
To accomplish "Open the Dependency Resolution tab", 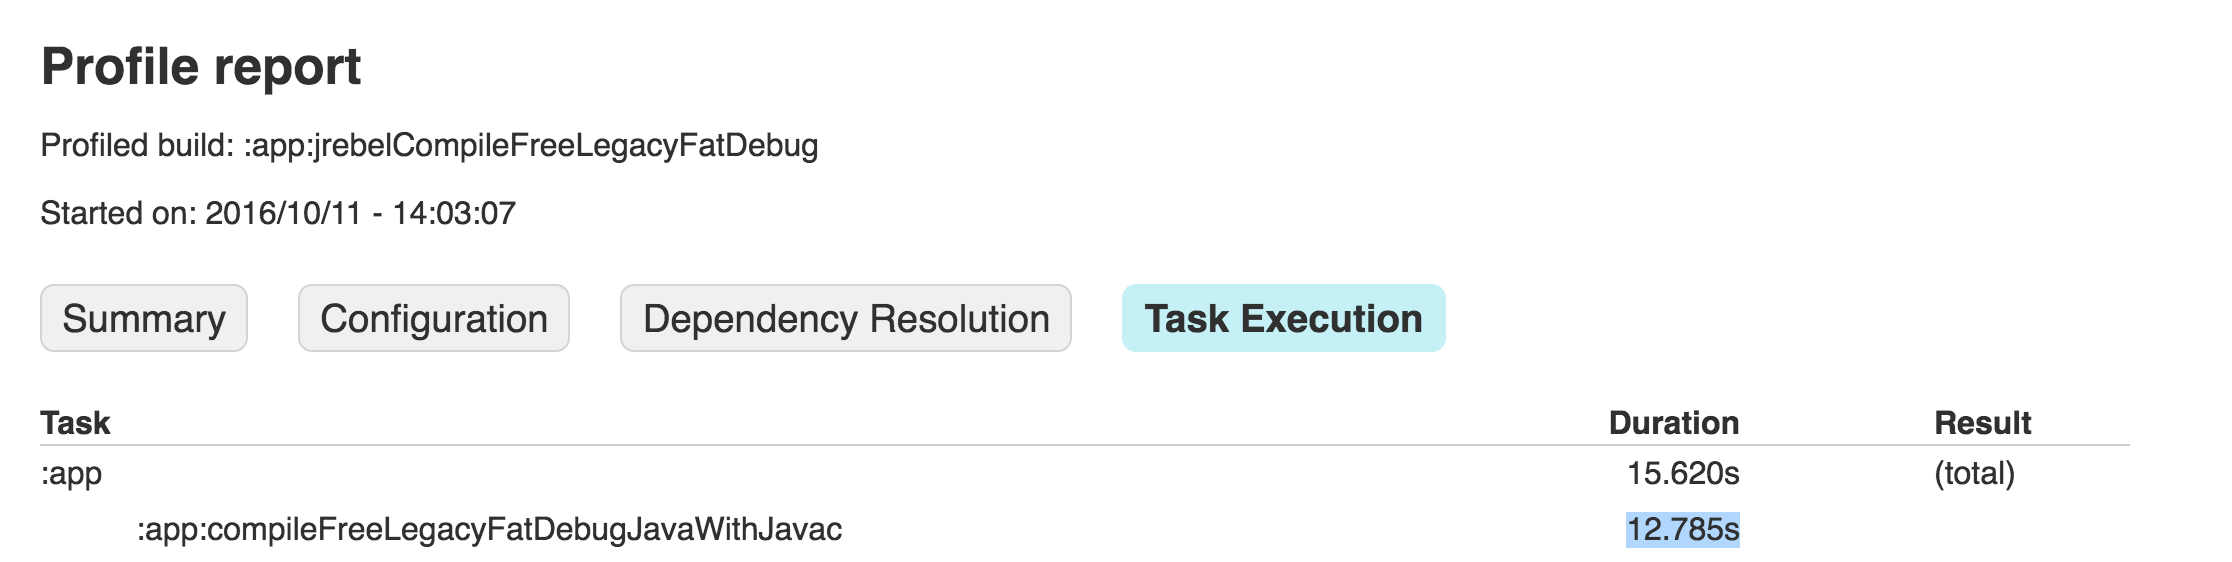I will [846, 319].
